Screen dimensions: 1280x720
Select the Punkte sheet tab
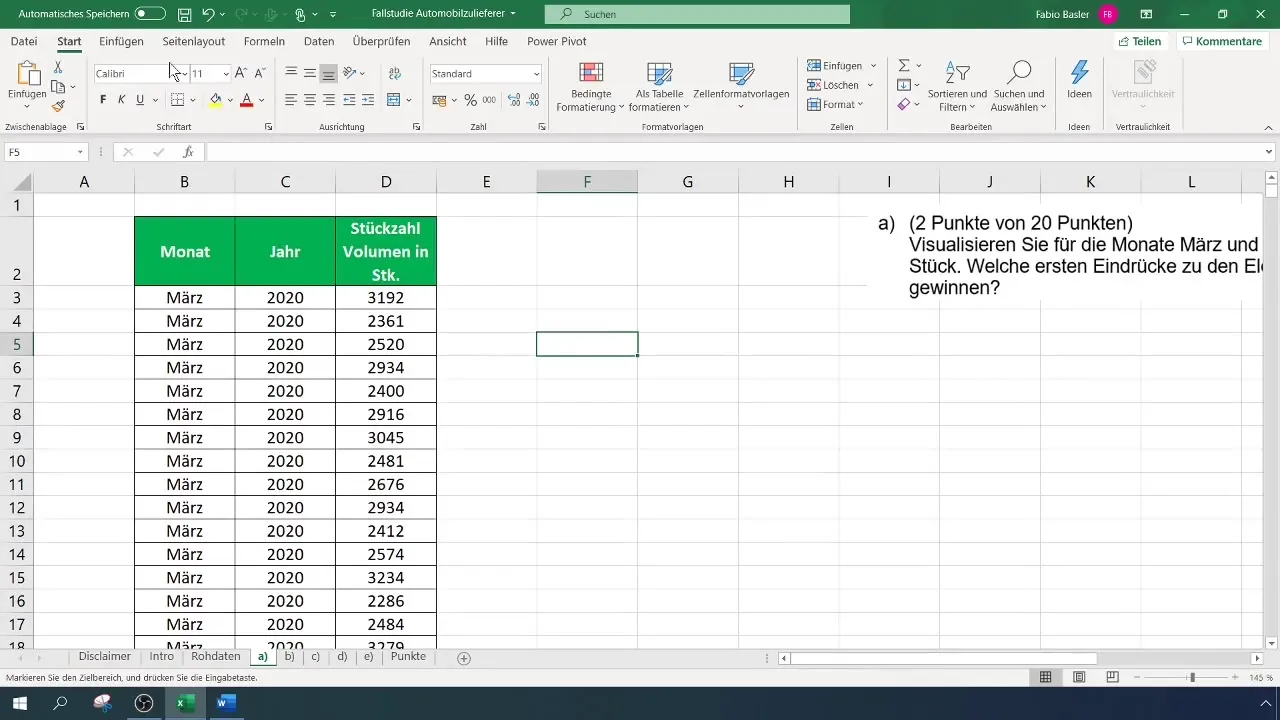coord(408,657)
